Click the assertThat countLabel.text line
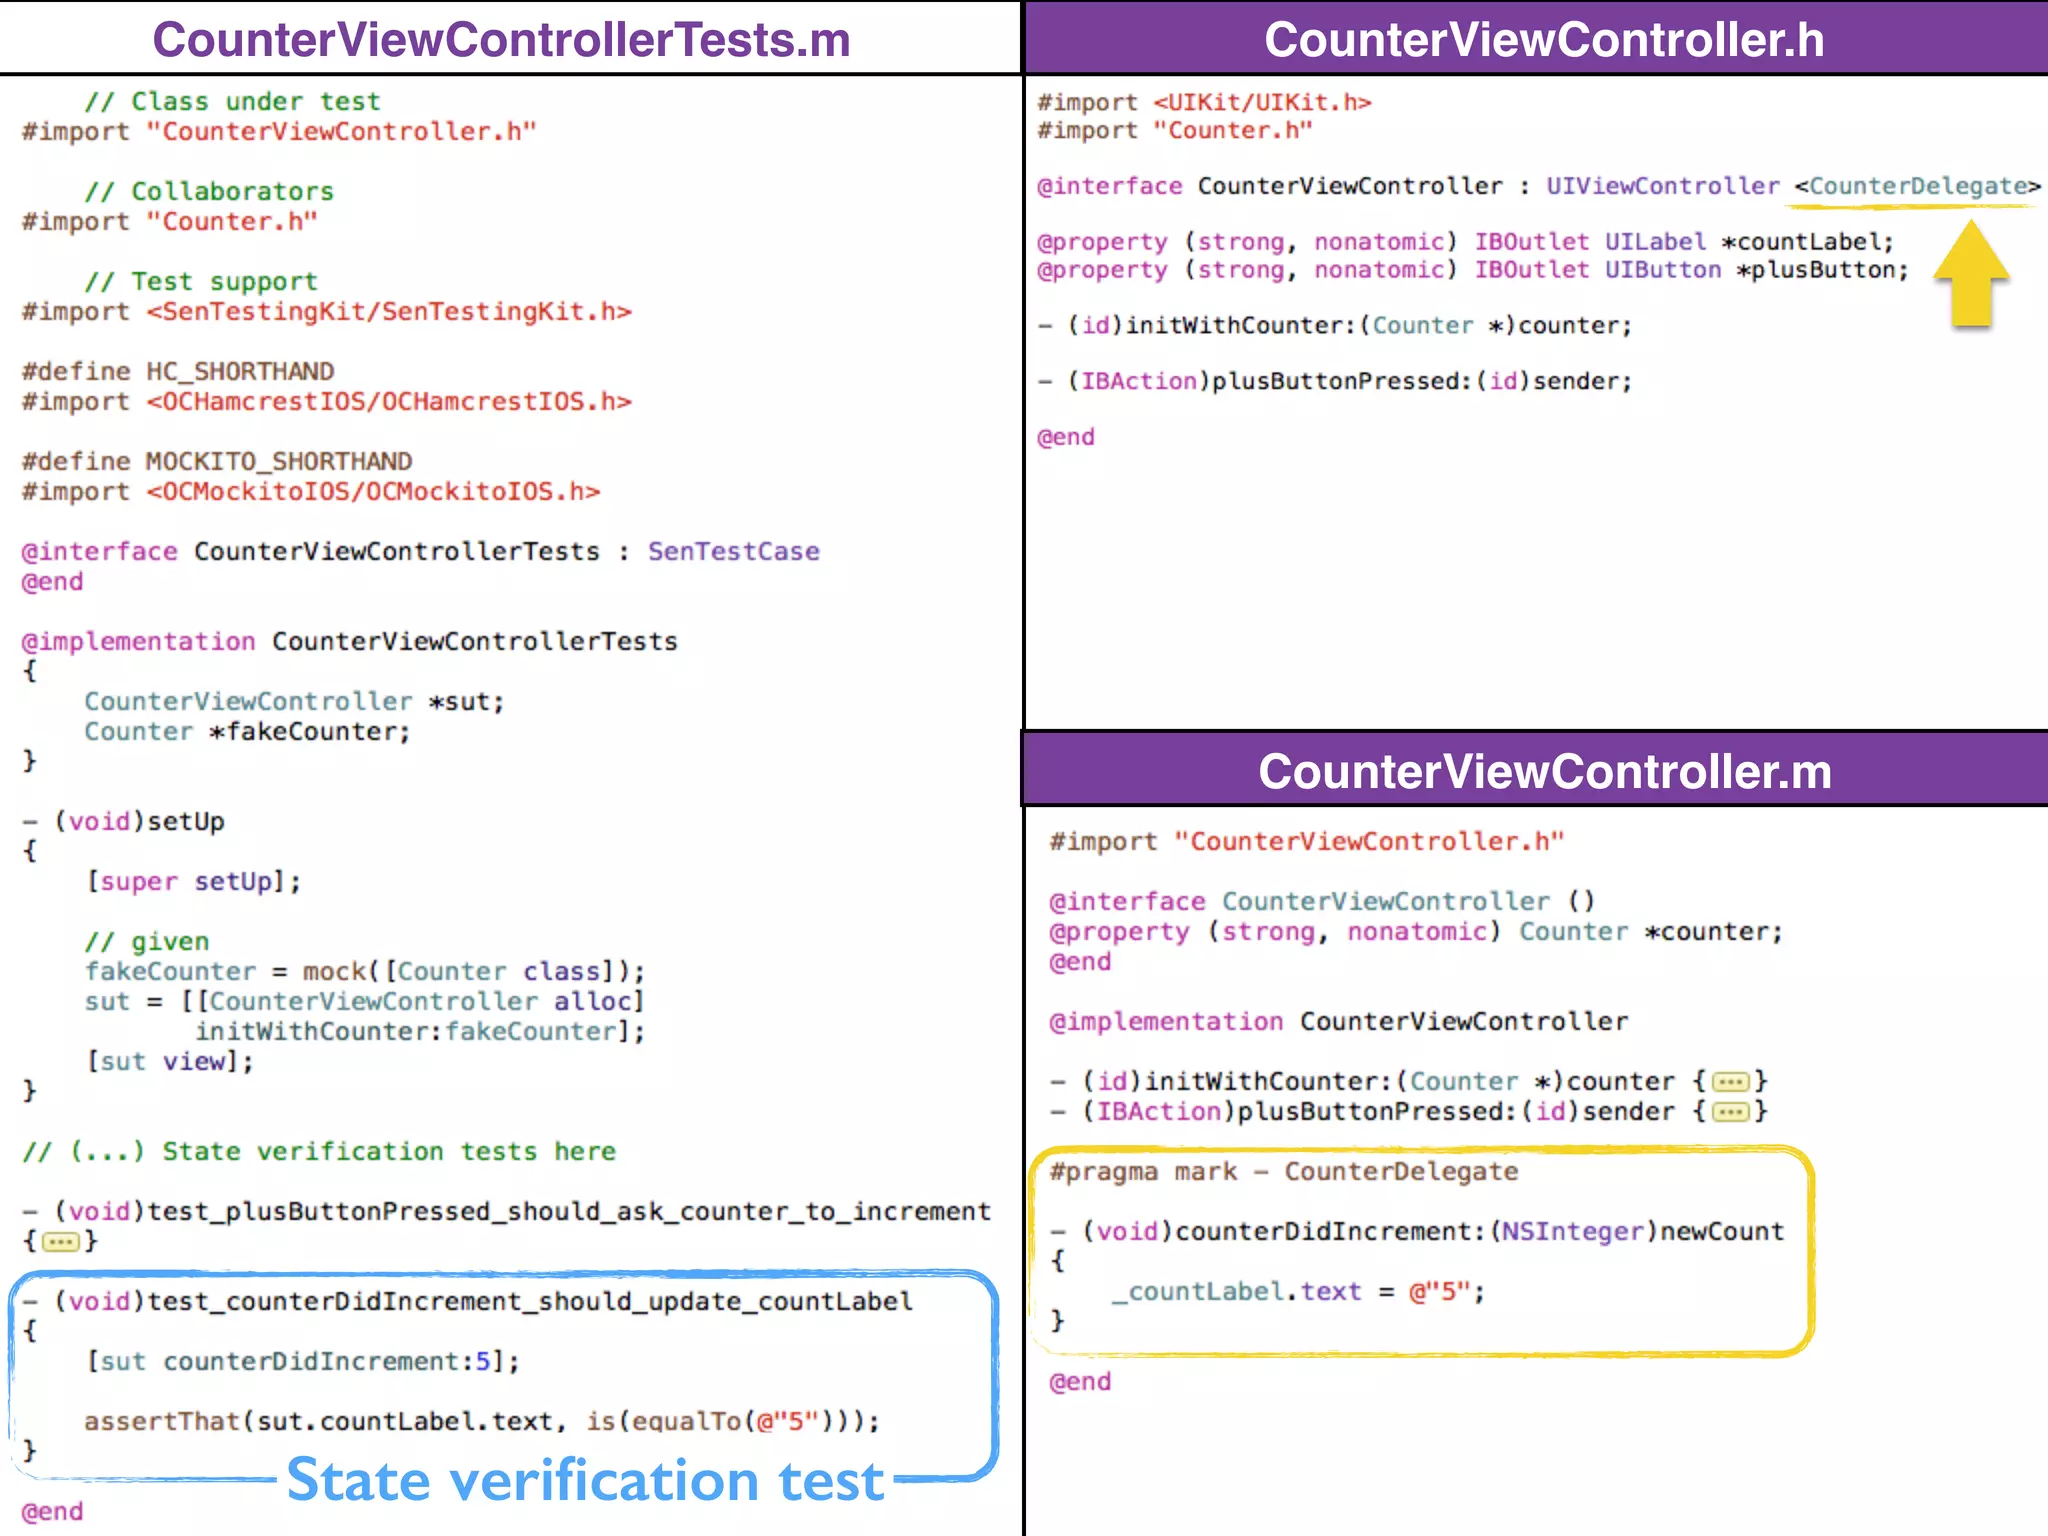2048x1536 pixels. pyautogui.click(x=482, y=1422)
